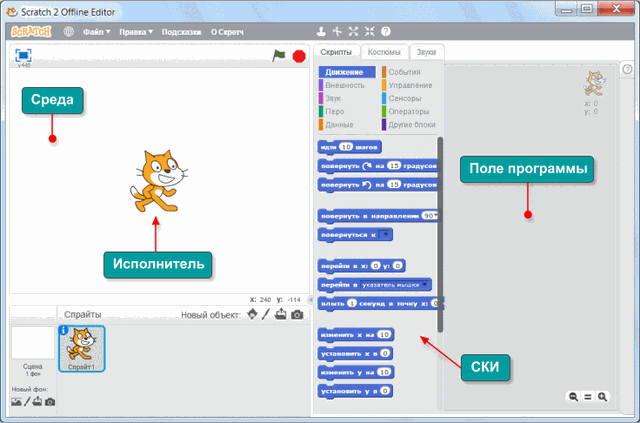Click the block help question icon
640x423 pixels.
(x=386, y=31)
